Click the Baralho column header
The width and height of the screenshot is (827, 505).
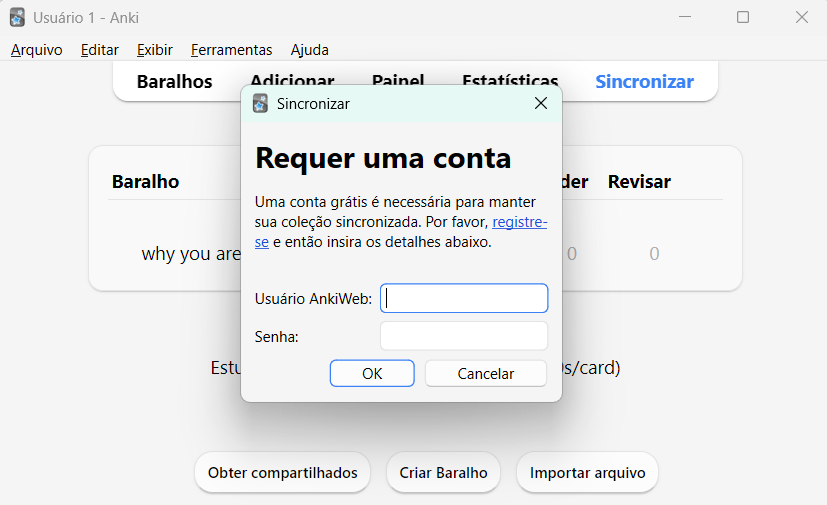click(146, 182)
